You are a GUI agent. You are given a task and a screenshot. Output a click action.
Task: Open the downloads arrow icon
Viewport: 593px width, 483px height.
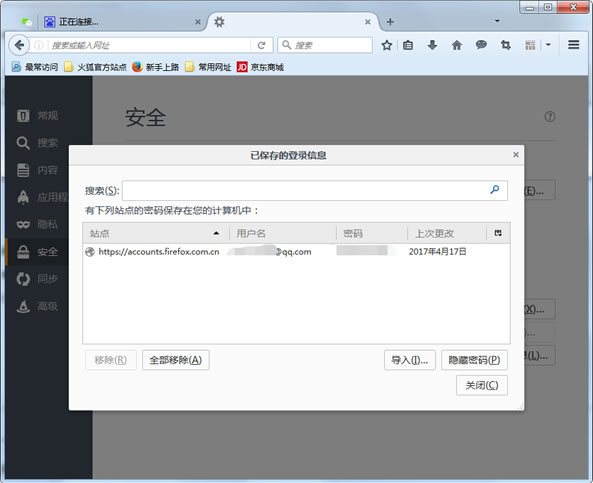click(432, 45)
